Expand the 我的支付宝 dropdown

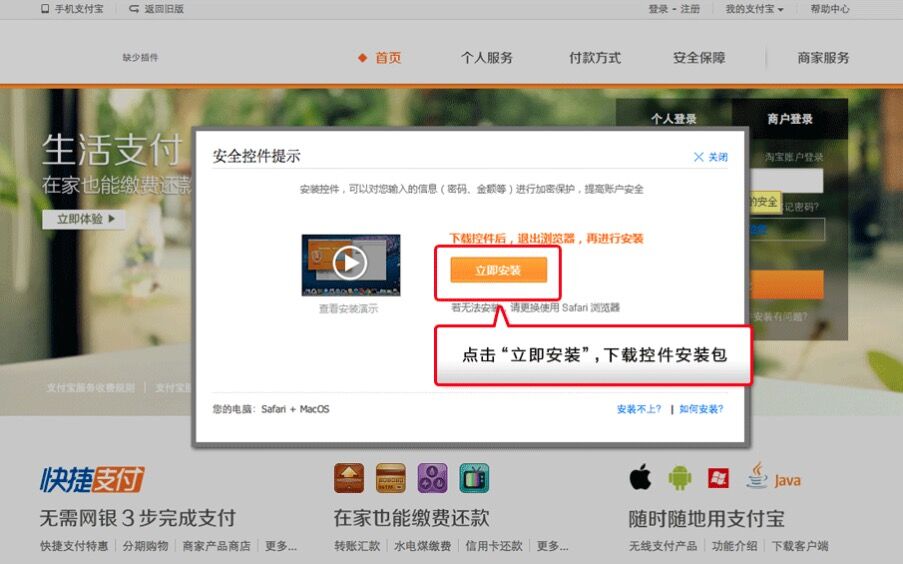click(754, 9)
